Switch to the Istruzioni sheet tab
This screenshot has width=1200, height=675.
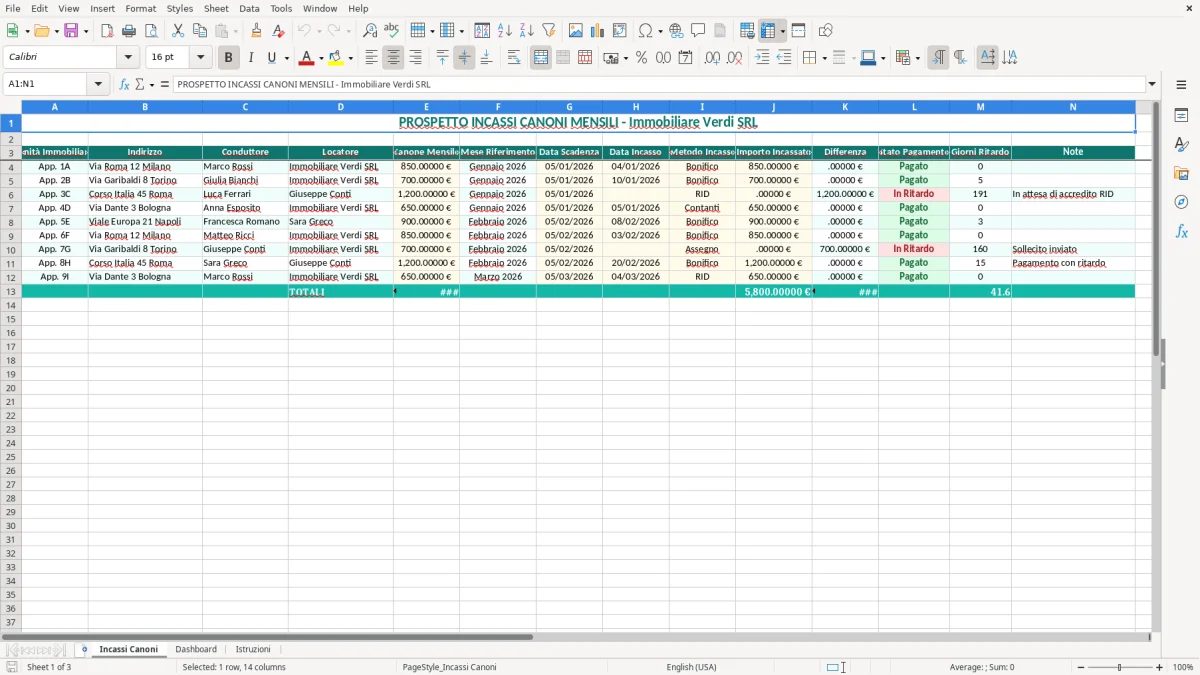253,650
